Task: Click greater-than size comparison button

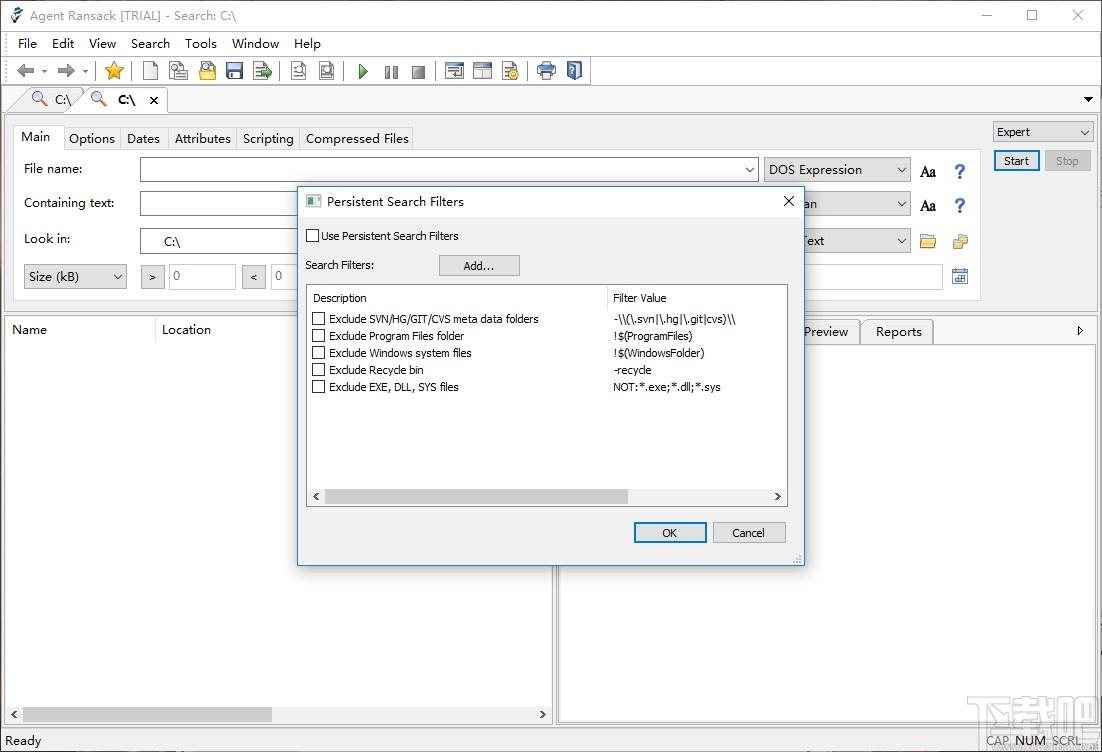Action: click(x=153, y=277)
